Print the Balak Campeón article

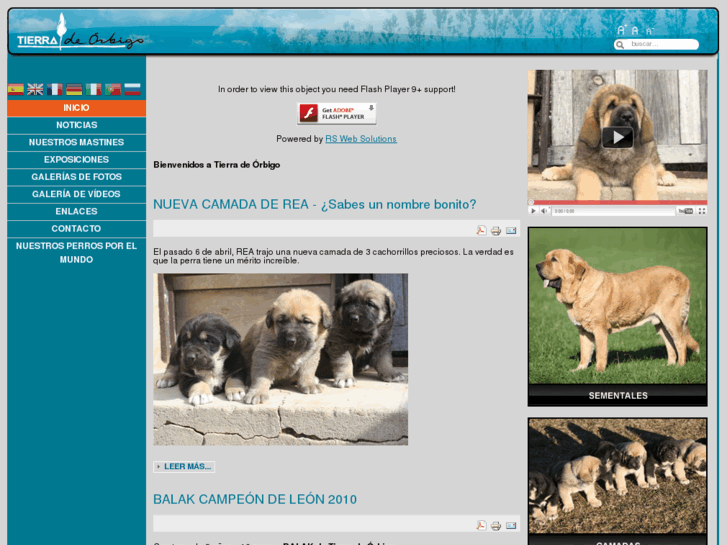click(x=496, y=526)
